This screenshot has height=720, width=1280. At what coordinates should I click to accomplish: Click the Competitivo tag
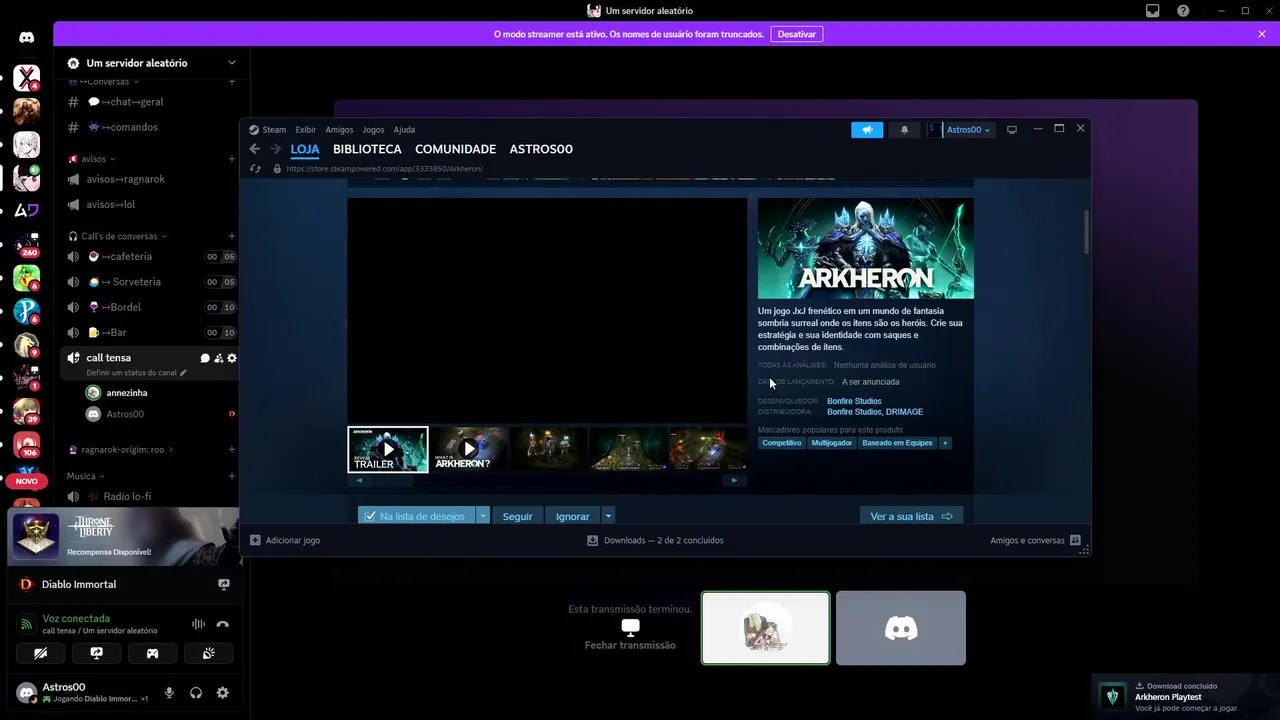[x=782, y=443]
